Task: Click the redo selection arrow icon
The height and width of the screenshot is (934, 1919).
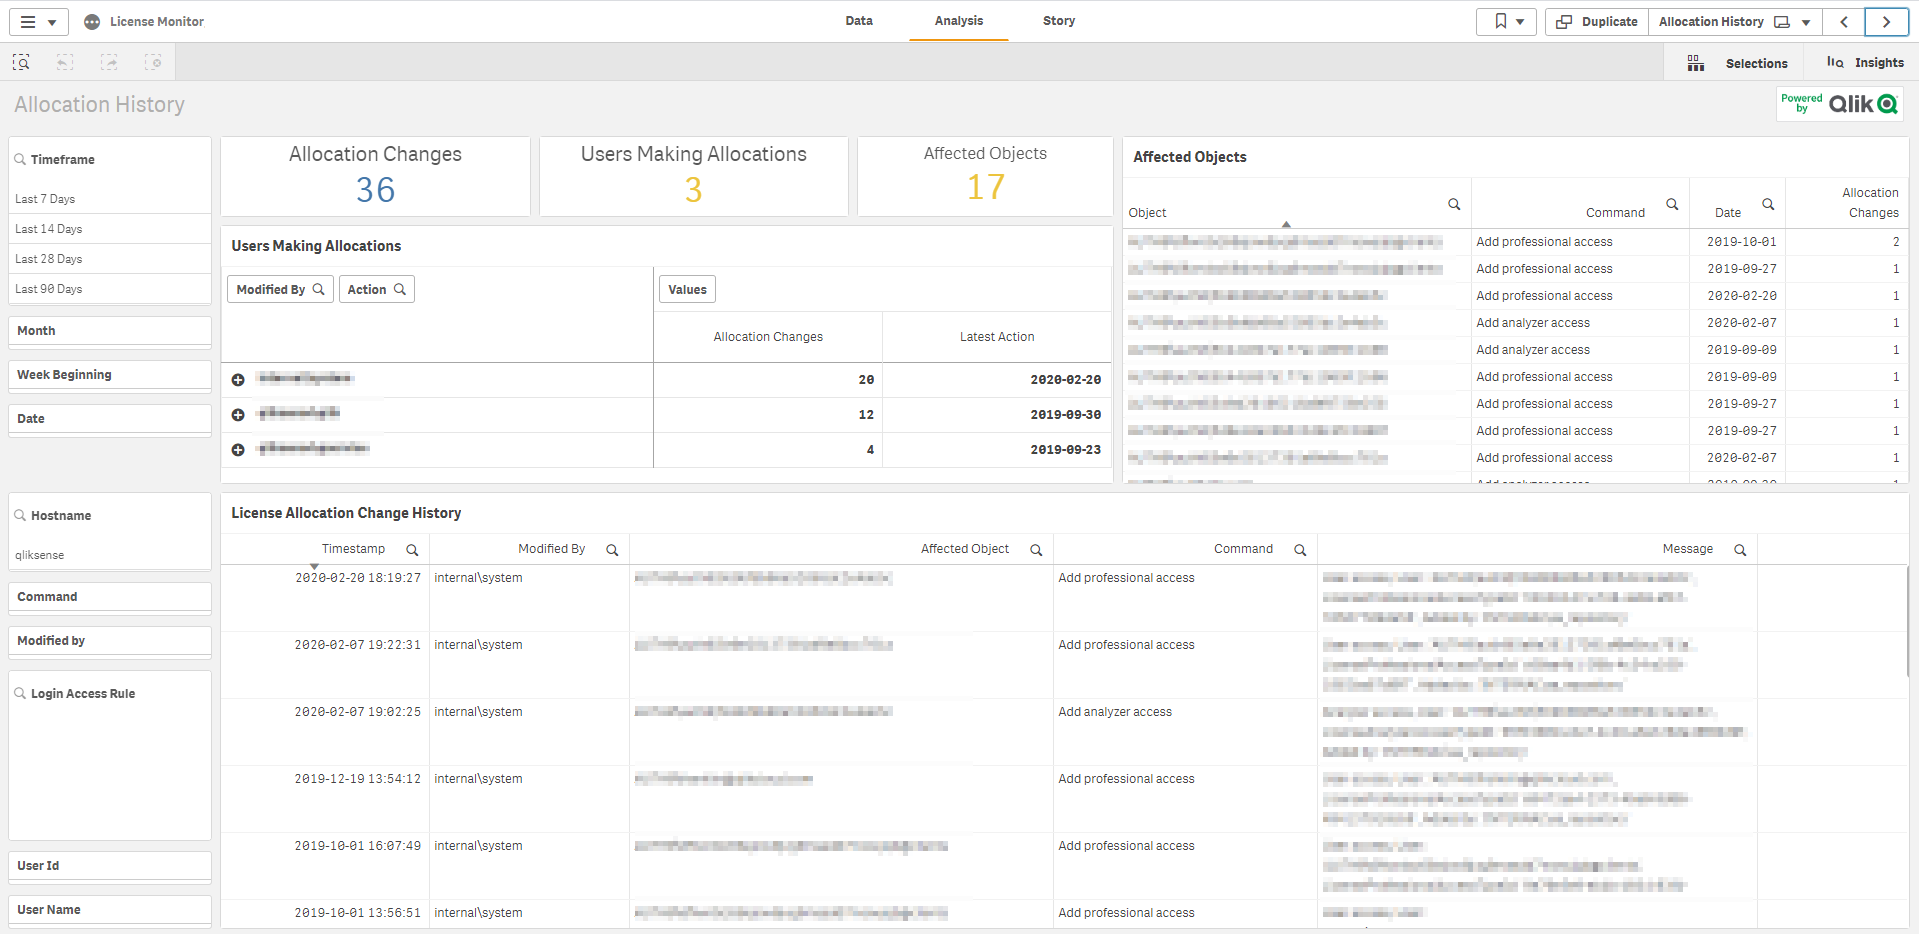Action: click(109, 61)
